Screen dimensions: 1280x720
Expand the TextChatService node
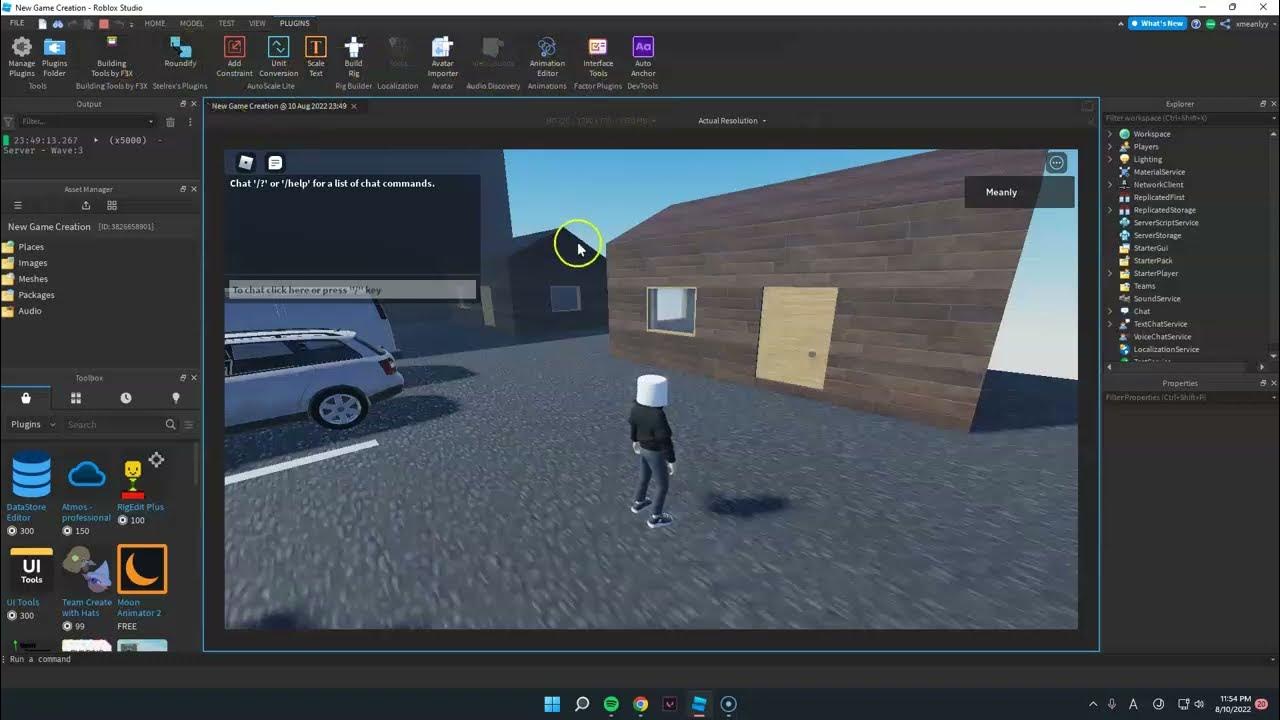(x=1109, y=324)
